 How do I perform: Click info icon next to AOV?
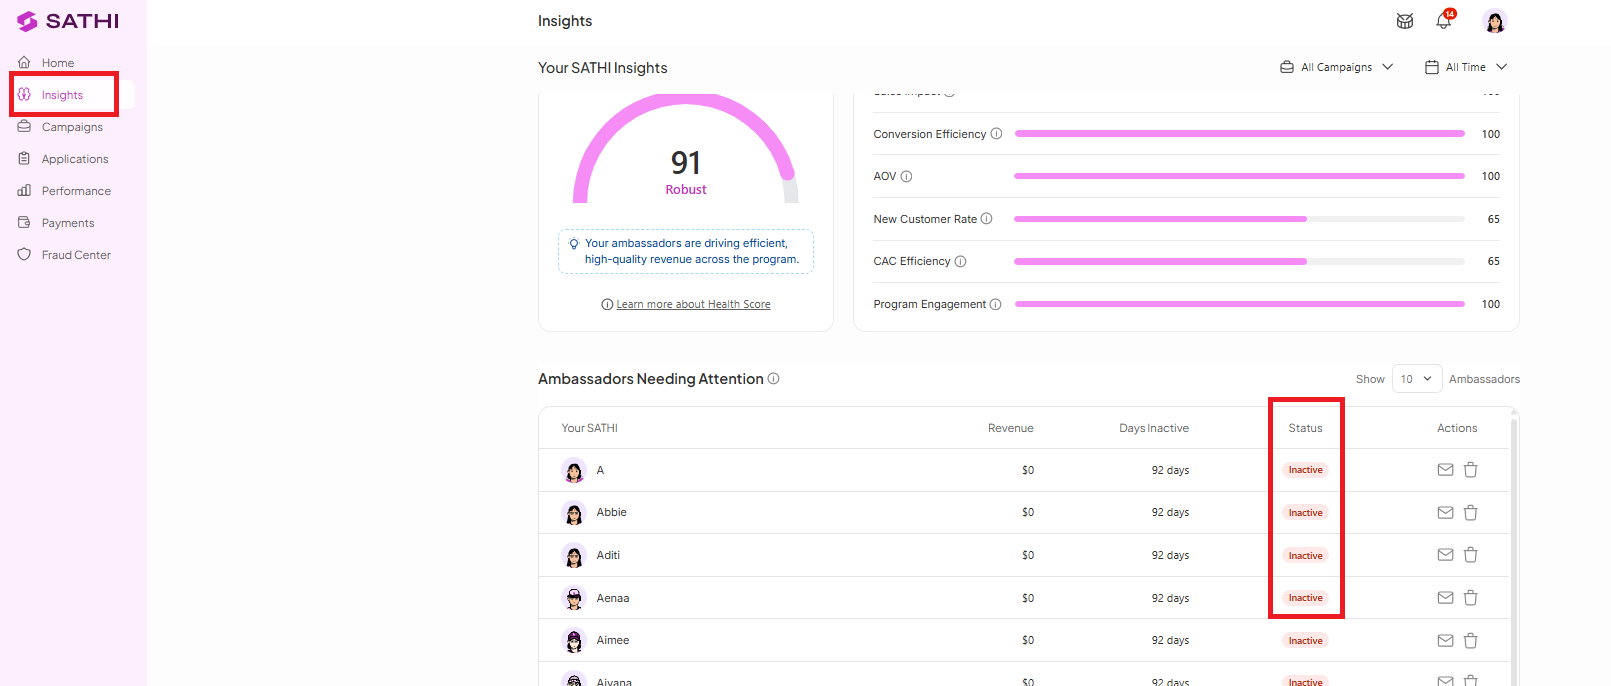click(906, 176)
